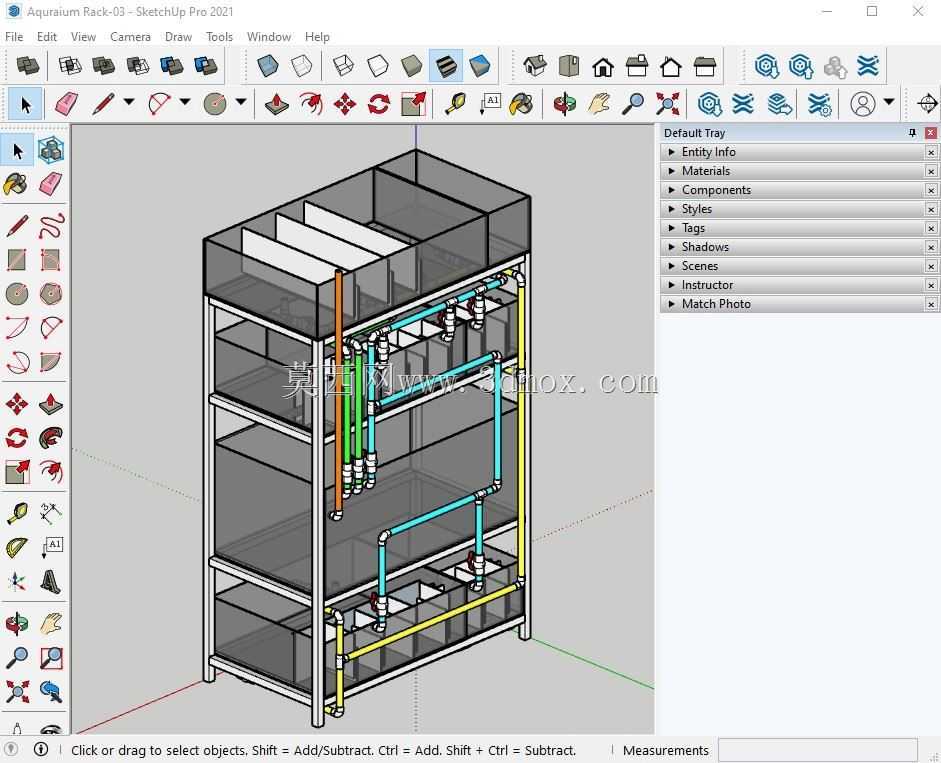Select the Pan hand tool in top toolbar
941x763 pixels.
(598, 104)
